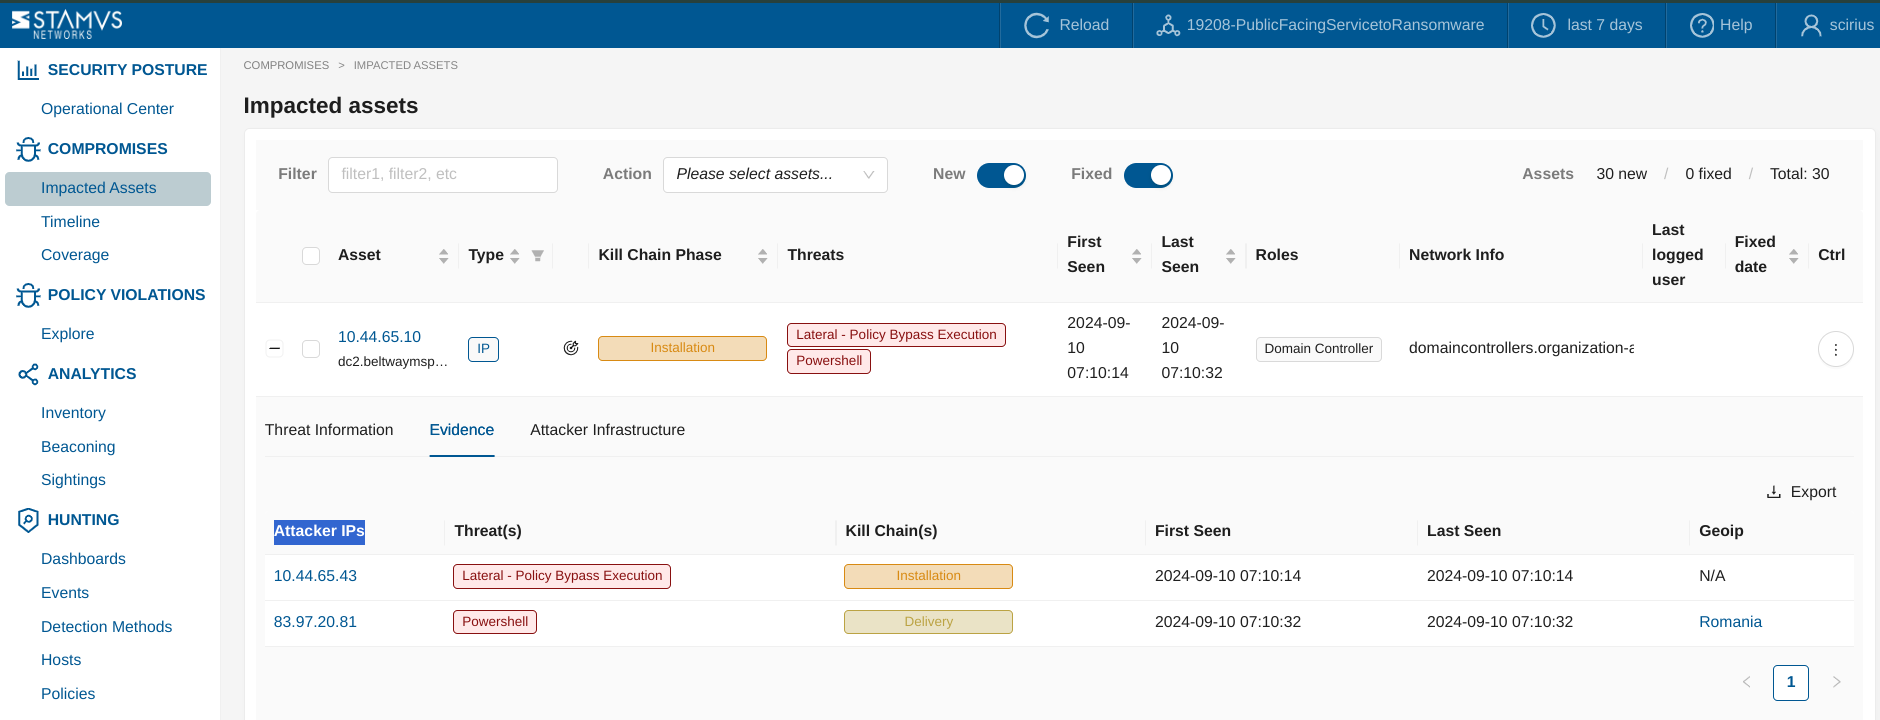
Task: Click the target icon beside the IP tag
Action: click(x=571, y=348)
